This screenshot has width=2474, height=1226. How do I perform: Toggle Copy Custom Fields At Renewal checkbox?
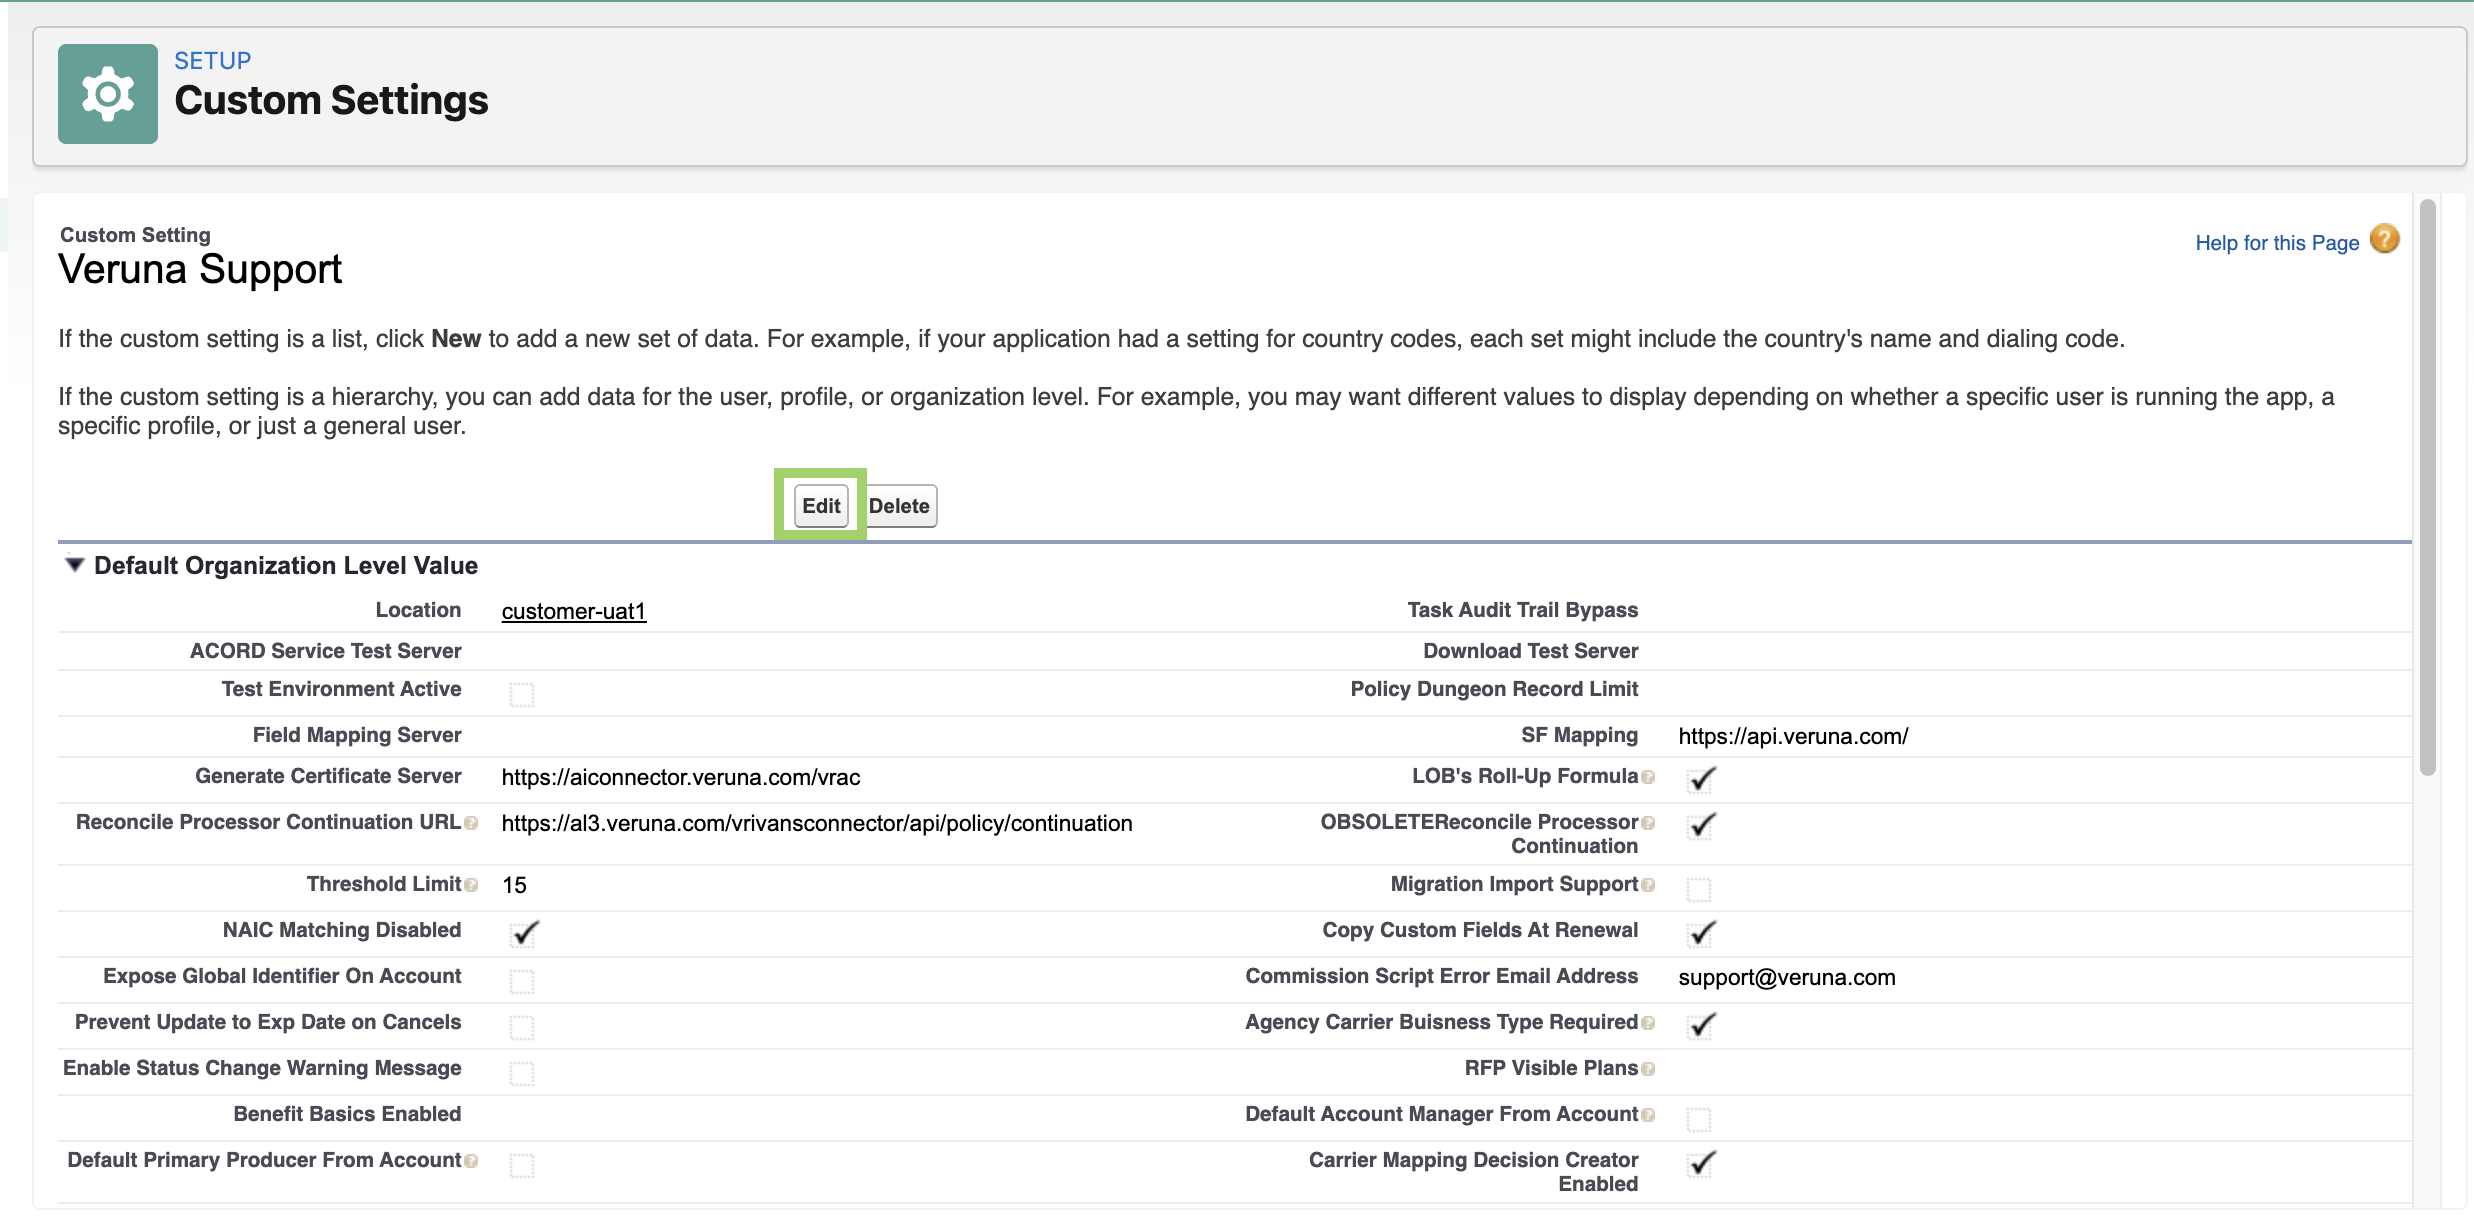tap(1701, 933)
